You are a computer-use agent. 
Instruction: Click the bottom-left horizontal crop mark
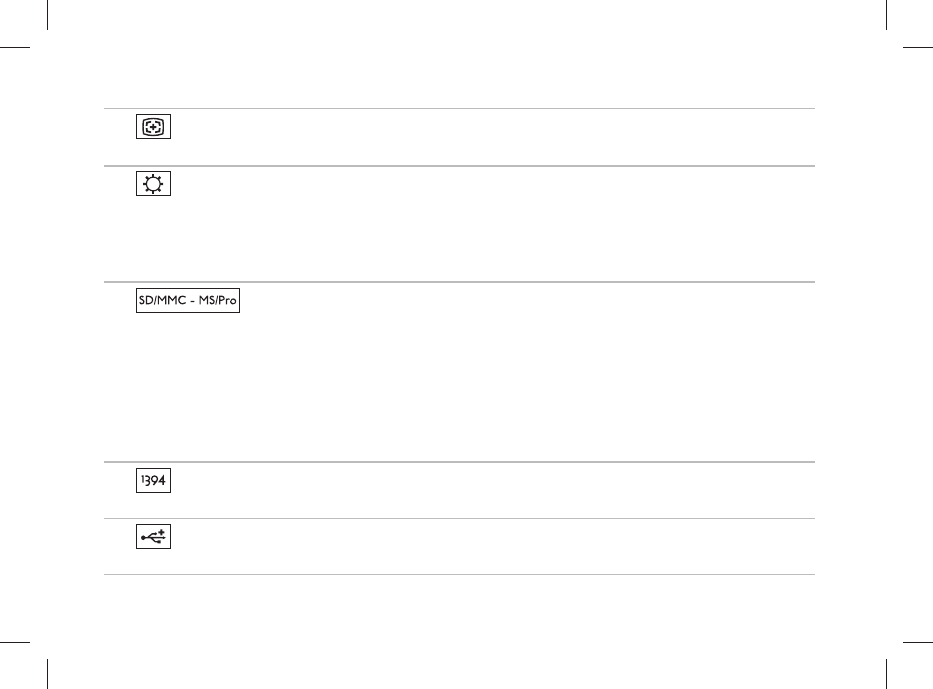point(15,642)
